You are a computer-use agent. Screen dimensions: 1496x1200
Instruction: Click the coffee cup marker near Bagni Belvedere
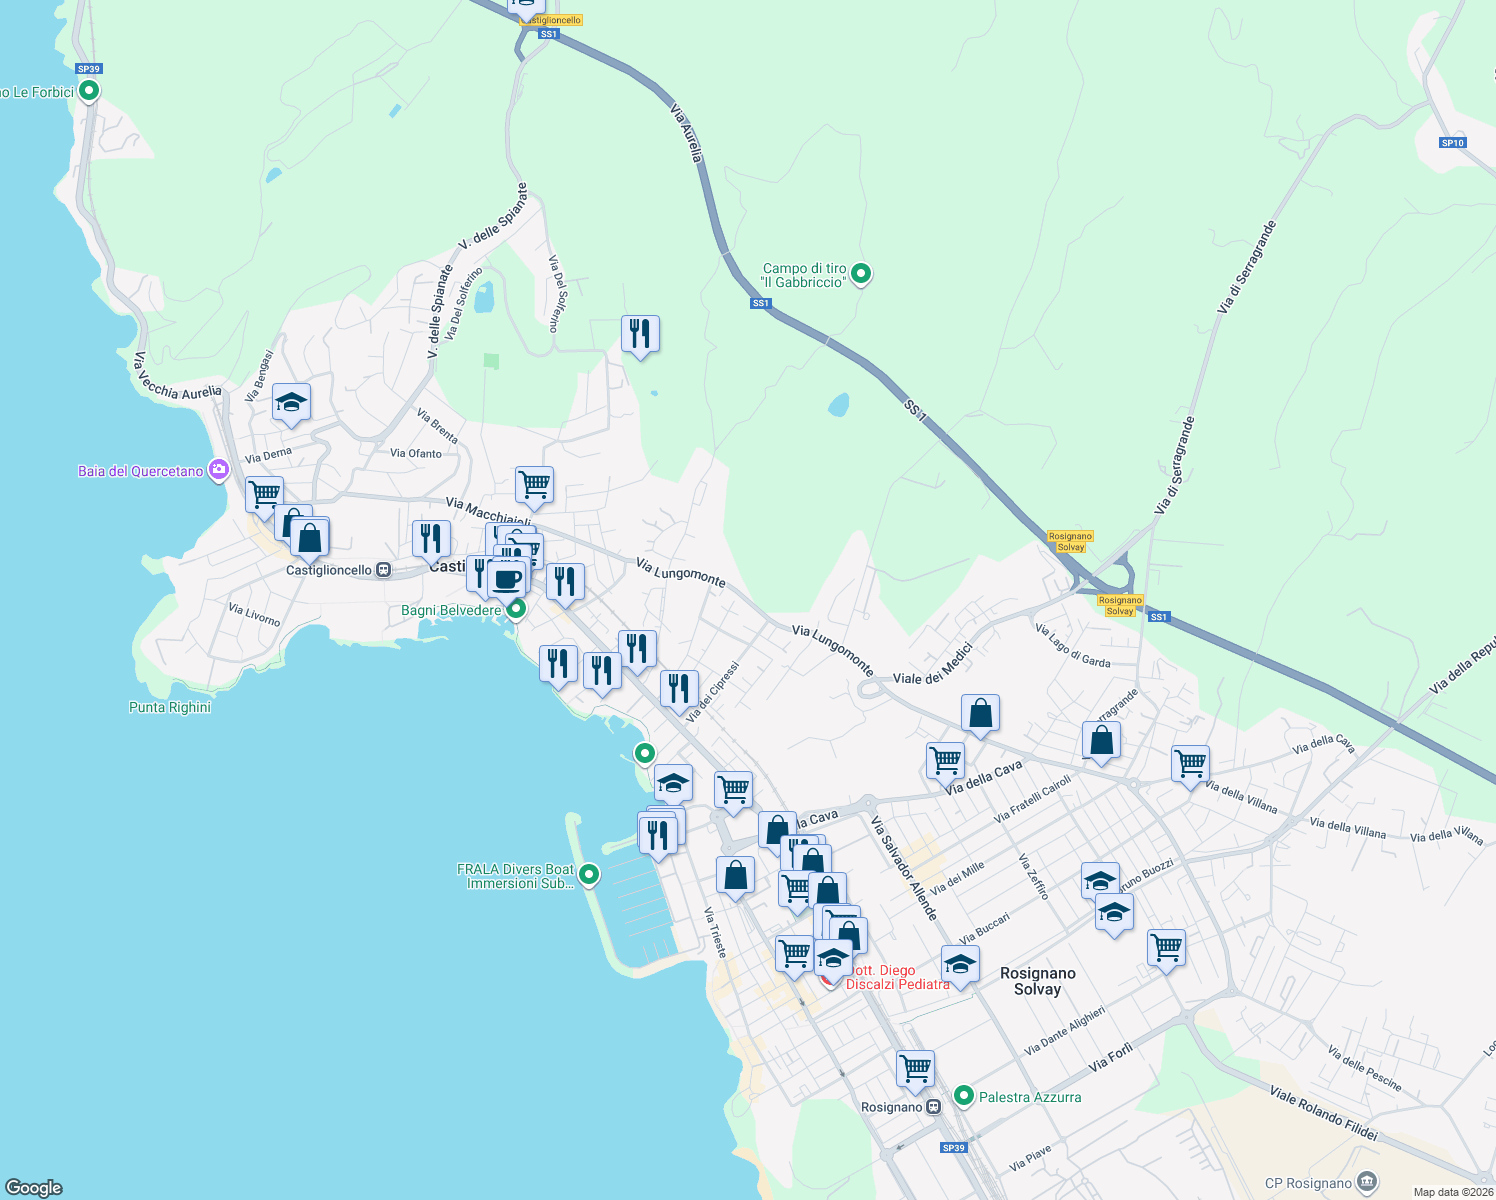506,577
